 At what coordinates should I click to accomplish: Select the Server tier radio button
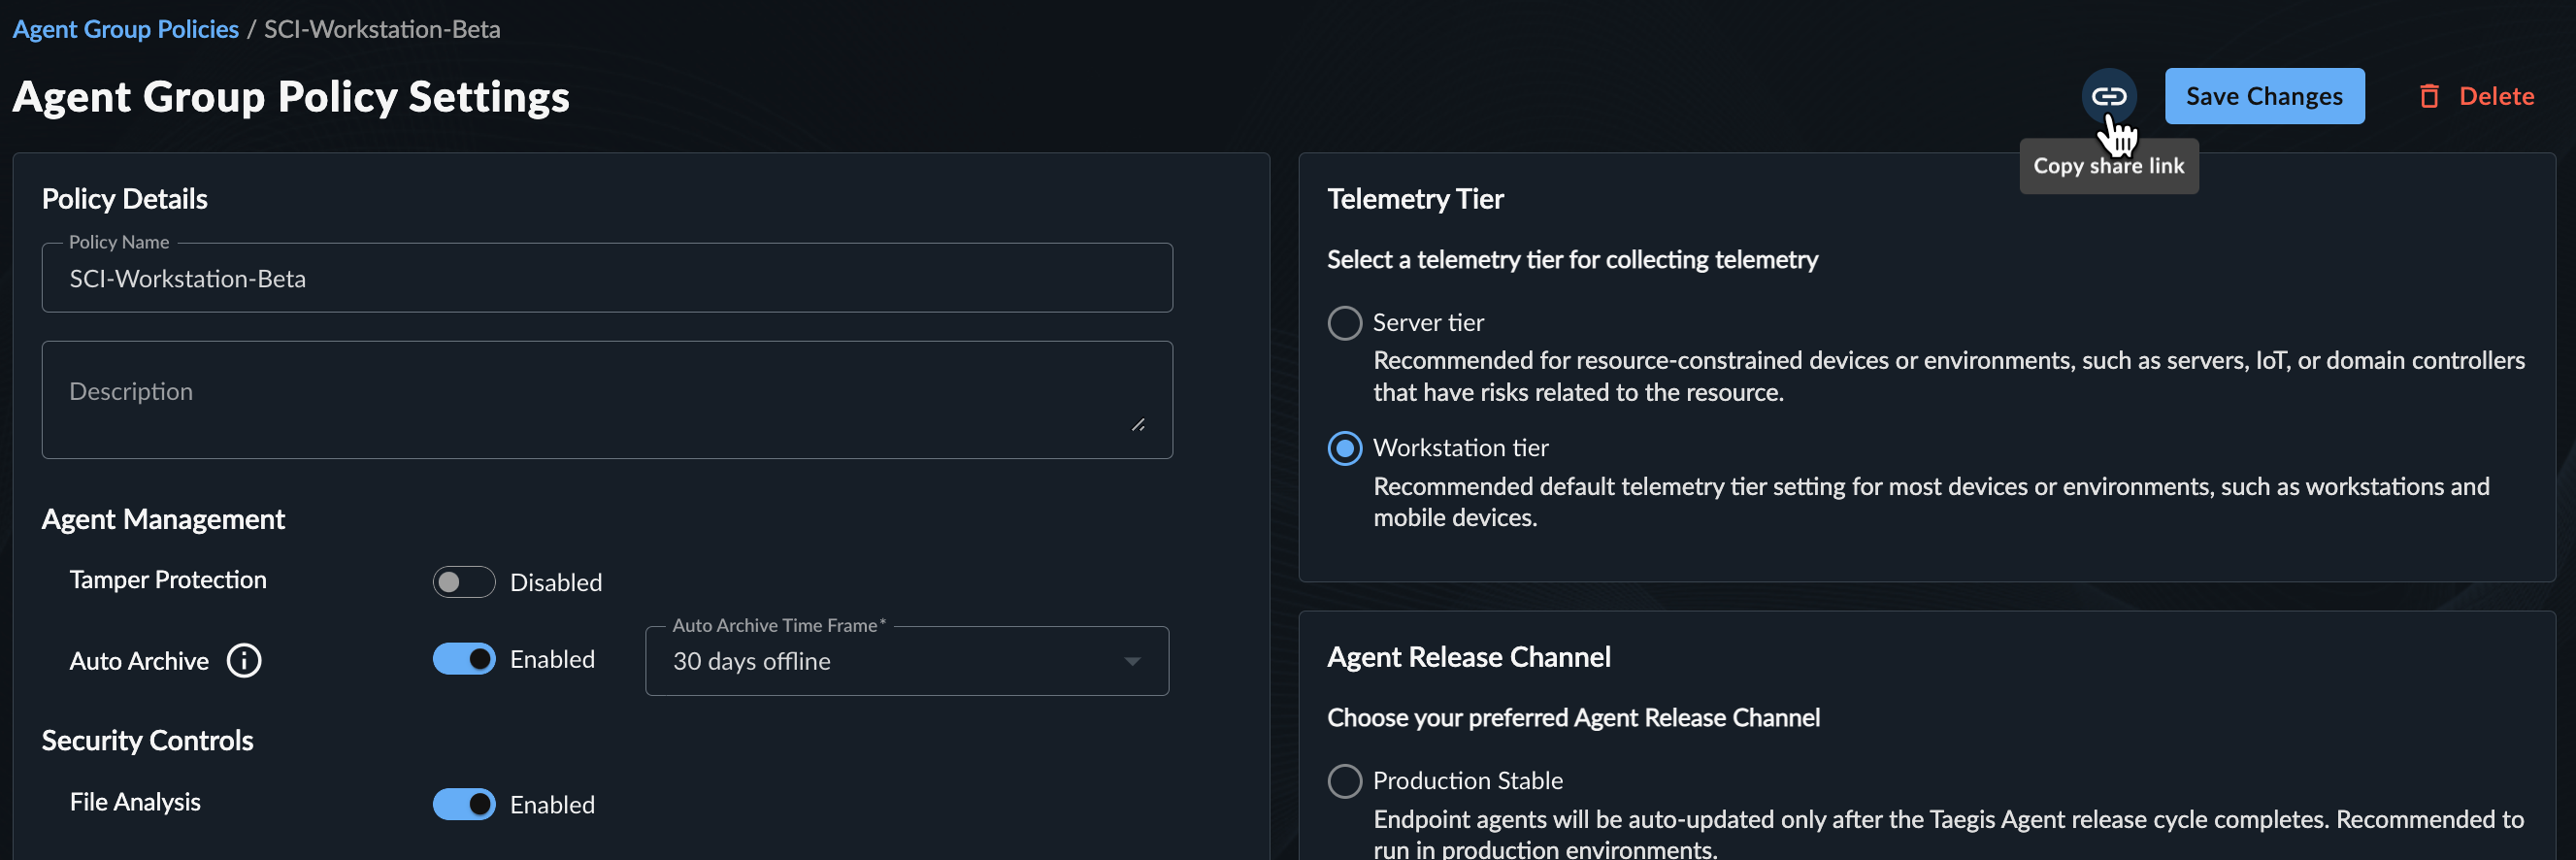point(1344,323)
